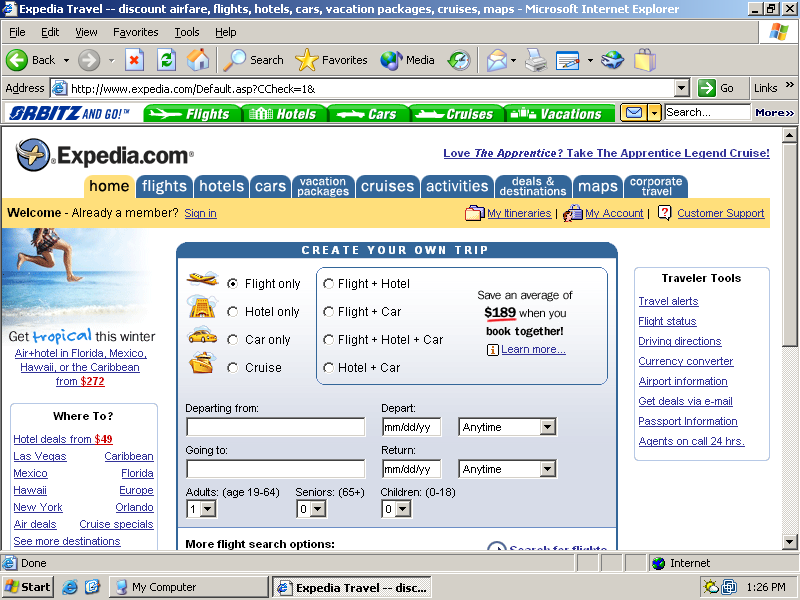800x600 pixels.
Task: Click the airplane icon beside Flight only
Action: [203, 279]
